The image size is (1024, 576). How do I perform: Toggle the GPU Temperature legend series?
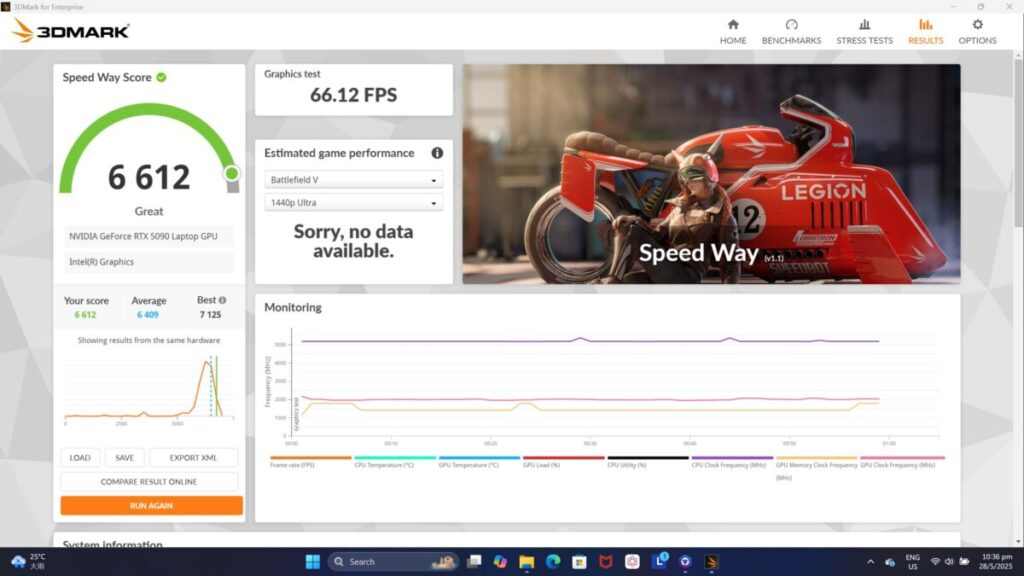(479, 462)
